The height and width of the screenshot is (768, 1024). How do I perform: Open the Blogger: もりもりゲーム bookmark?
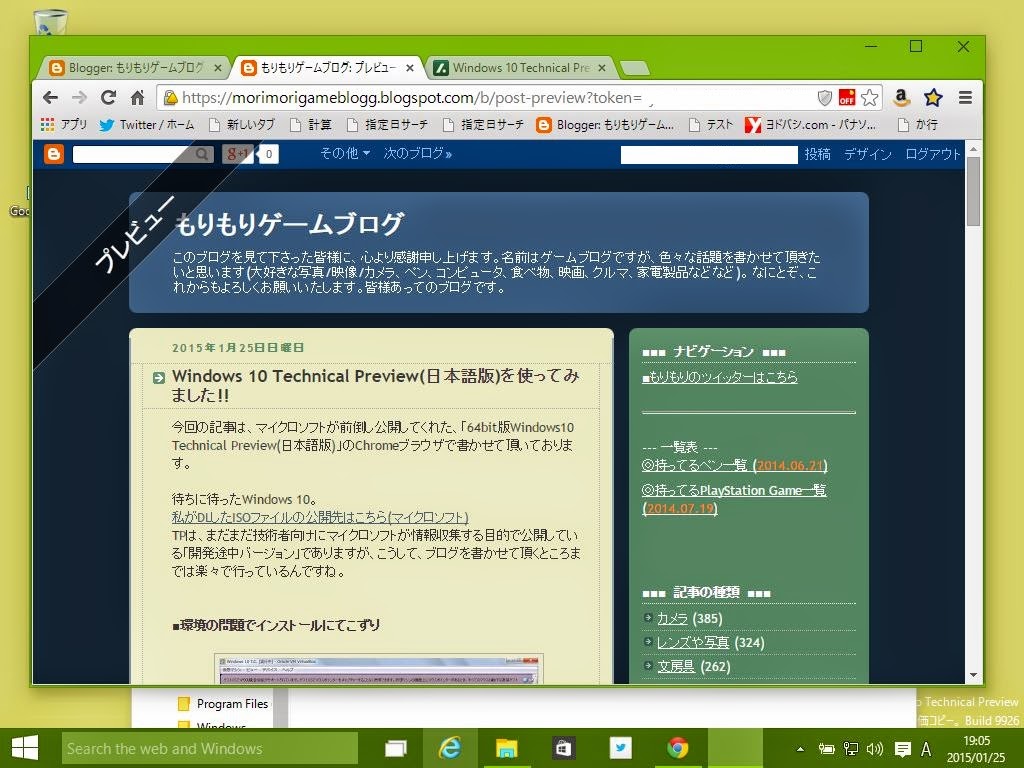click(605, 125)
